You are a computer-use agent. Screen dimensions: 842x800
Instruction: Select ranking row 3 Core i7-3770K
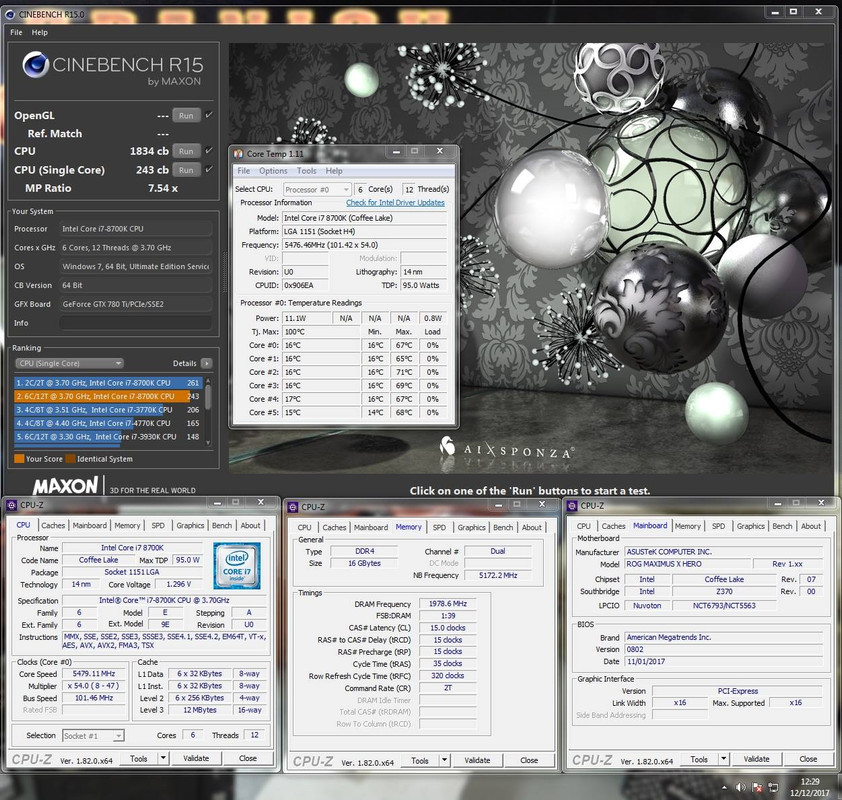[107, 410]
